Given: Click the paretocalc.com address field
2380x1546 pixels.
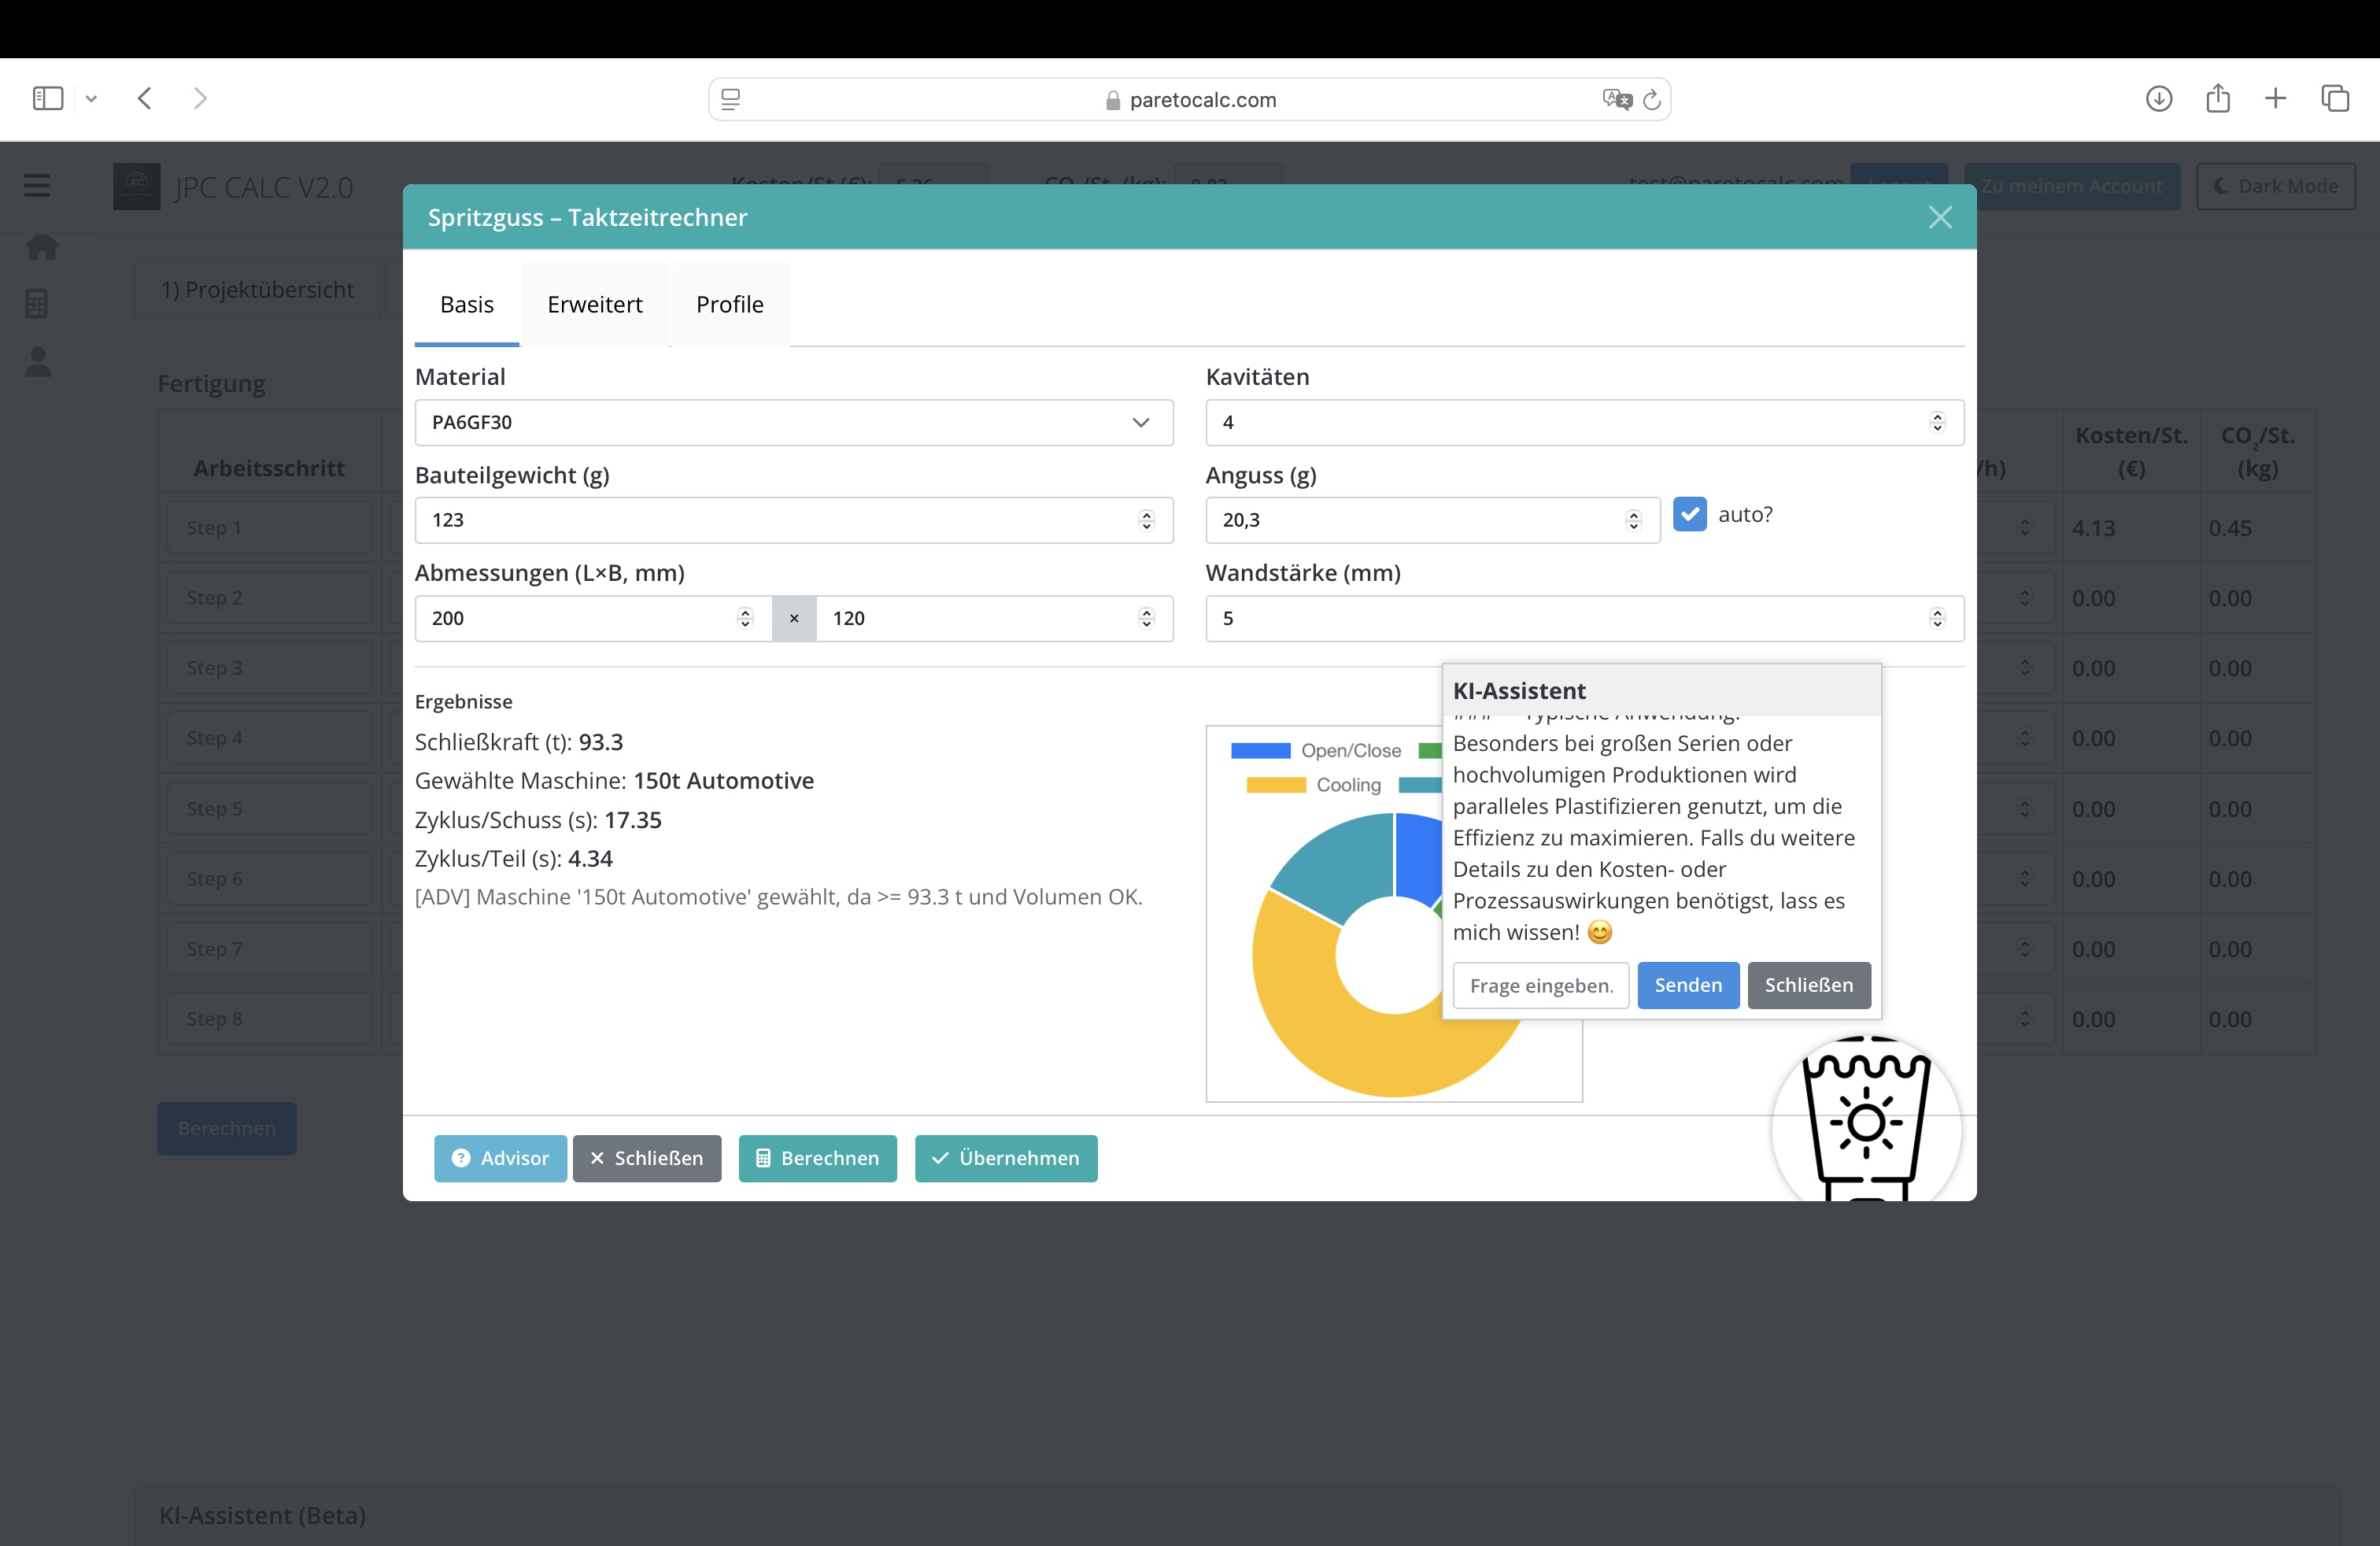Looking at the screenshot, I should click(x=1190, y=99).
